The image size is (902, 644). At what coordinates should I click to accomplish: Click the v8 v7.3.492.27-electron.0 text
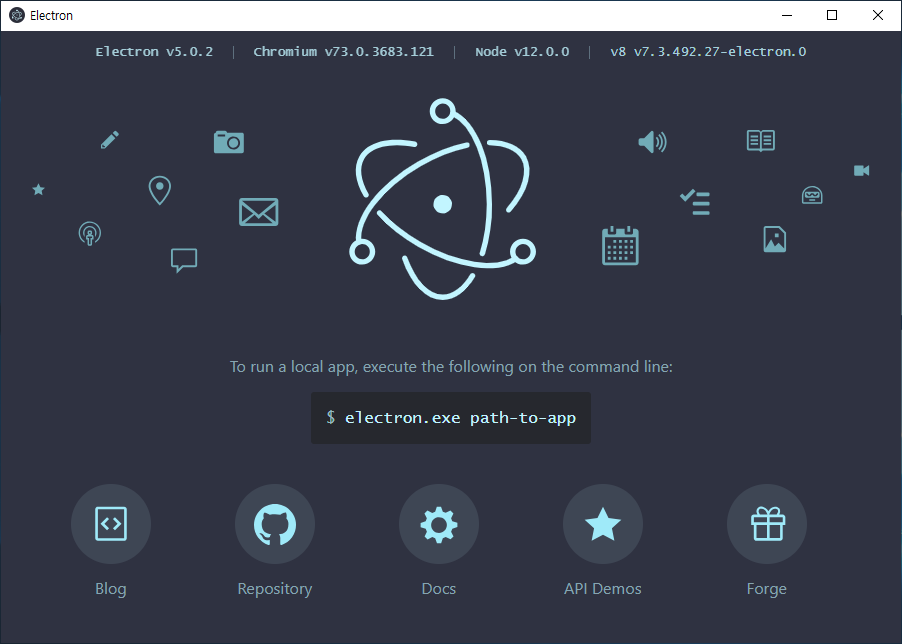point(708,52)
